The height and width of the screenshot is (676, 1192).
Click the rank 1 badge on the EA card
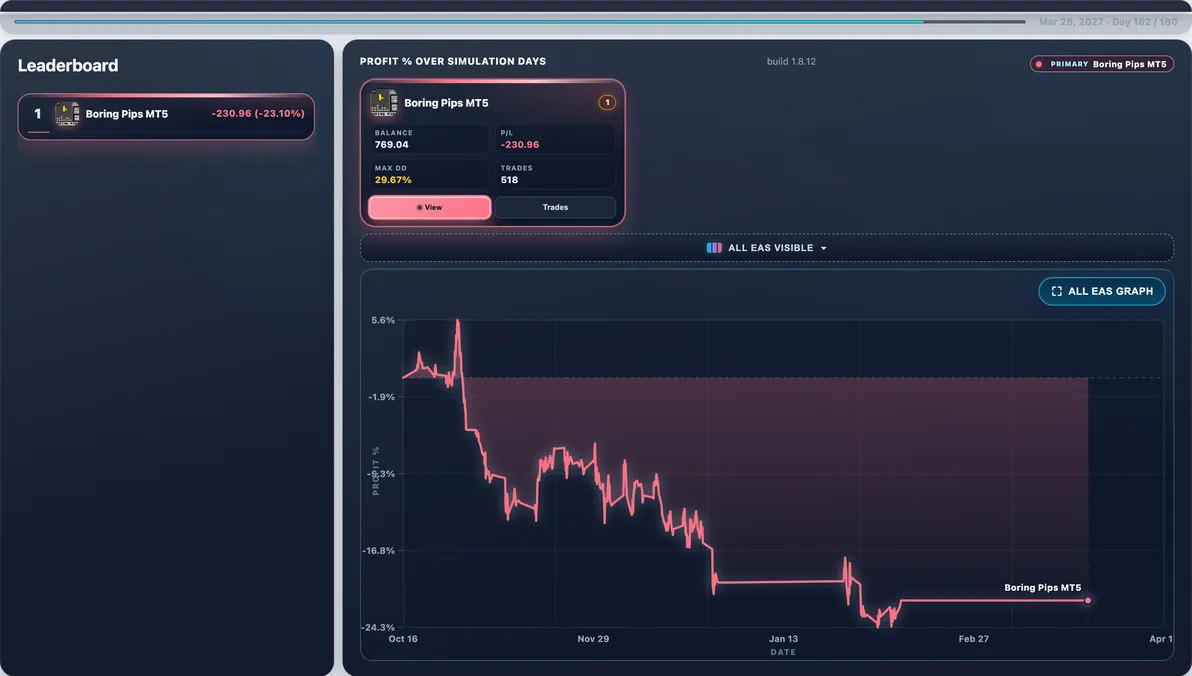click(x=607, y=102)
